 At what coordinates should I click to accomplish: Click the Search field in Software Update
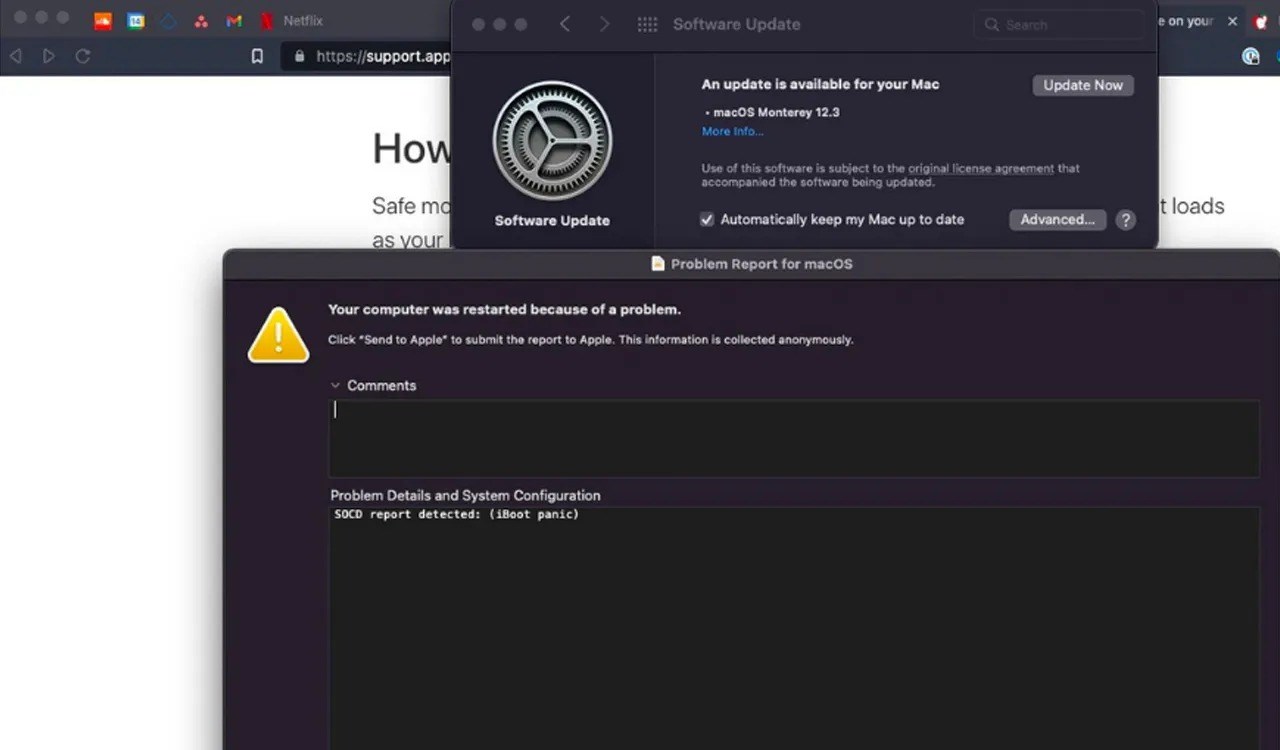pyautogui.click(x=1059, y=24)
